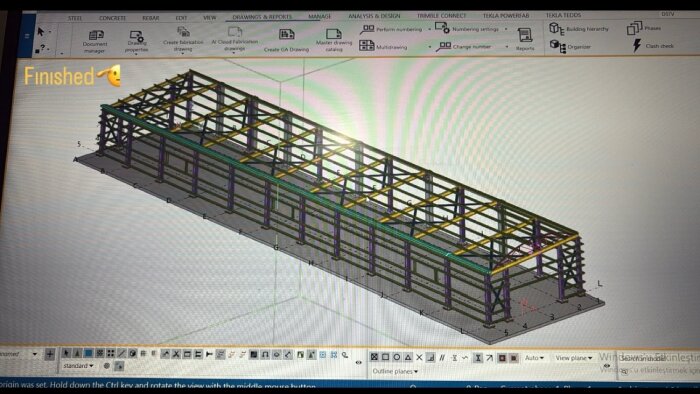Enable snap to perpendicular points icon
This screenshot has width=700, height=394.
pos(430,357)
